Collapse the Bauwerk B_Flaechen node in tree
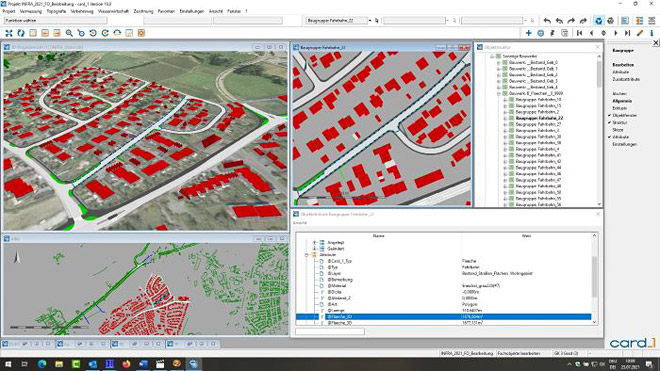The width and height of the screenshot is (660, 371). (499, 93)
